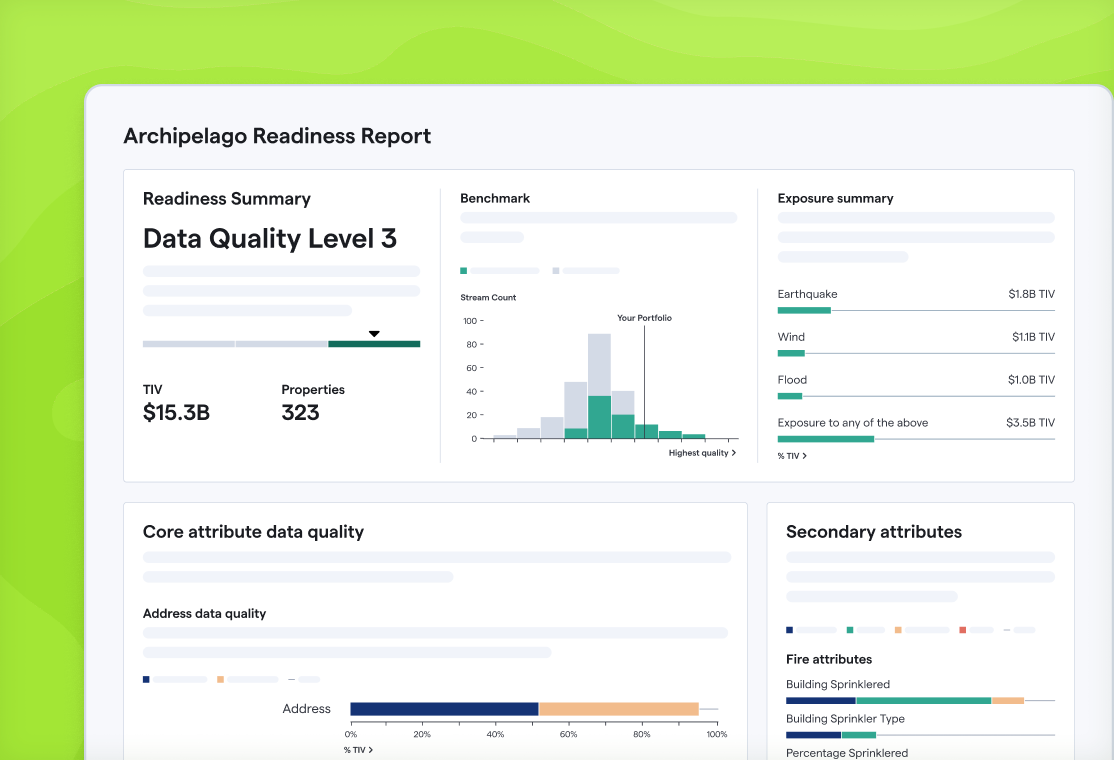Click the $15.3B TIV value
Image resolution: width=1114 pixels, height=760 pixels.
click(176, 413)
